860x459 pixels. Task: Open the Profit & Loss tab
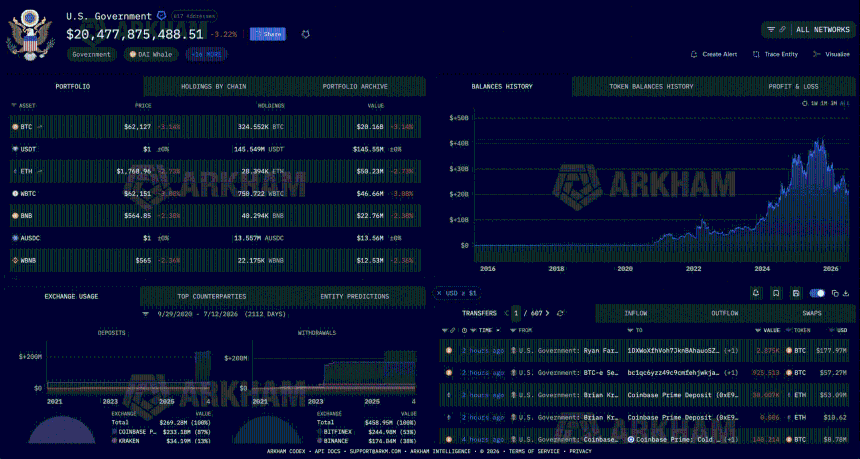pyautogui.click(x=793, y=87)
